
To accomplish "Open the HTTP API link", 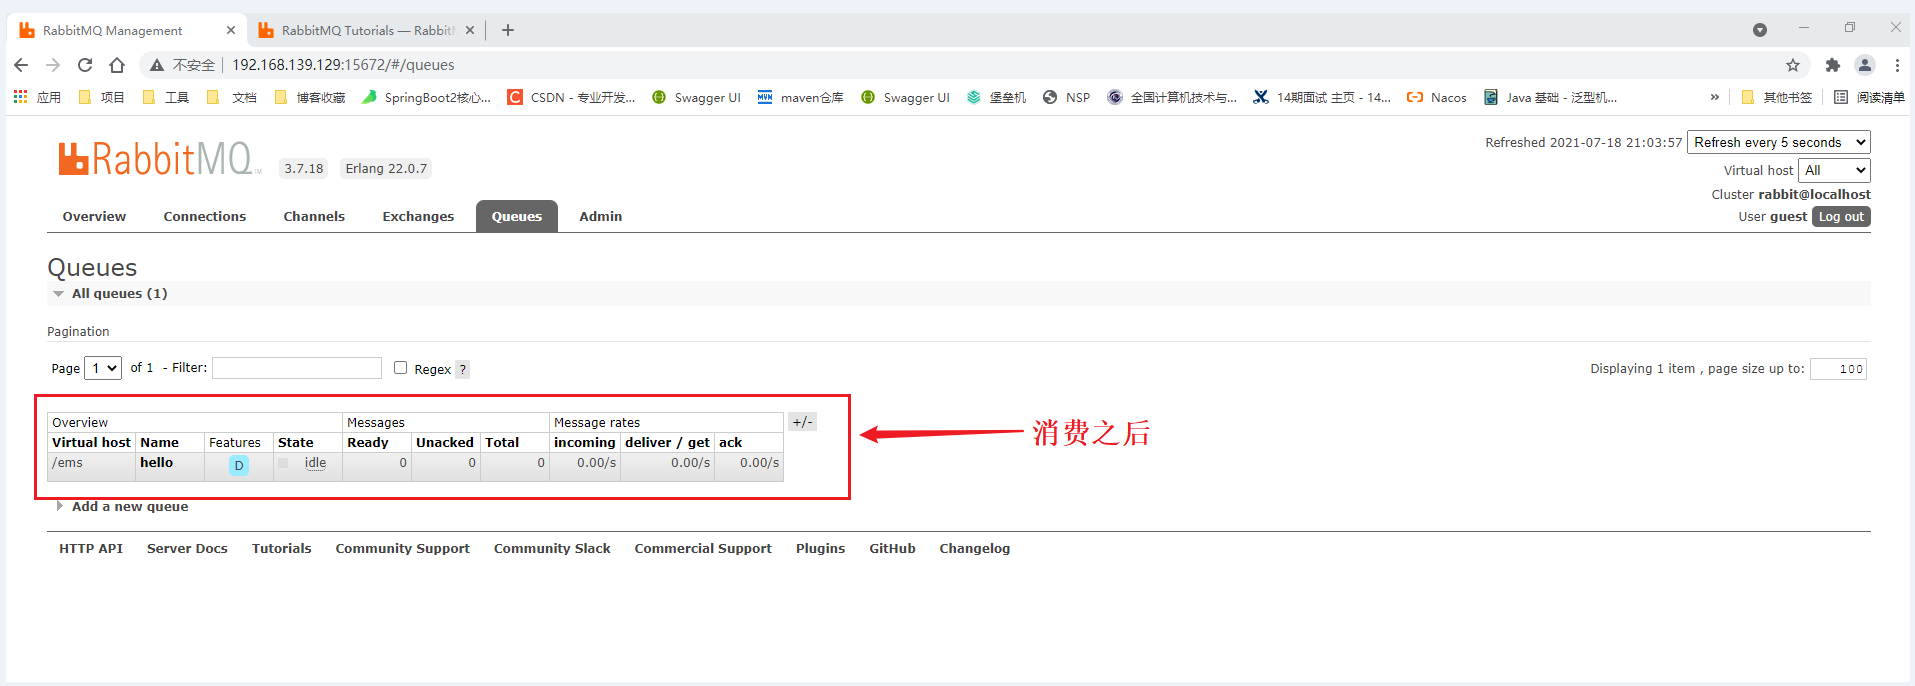I will click(x=91, y=548).
